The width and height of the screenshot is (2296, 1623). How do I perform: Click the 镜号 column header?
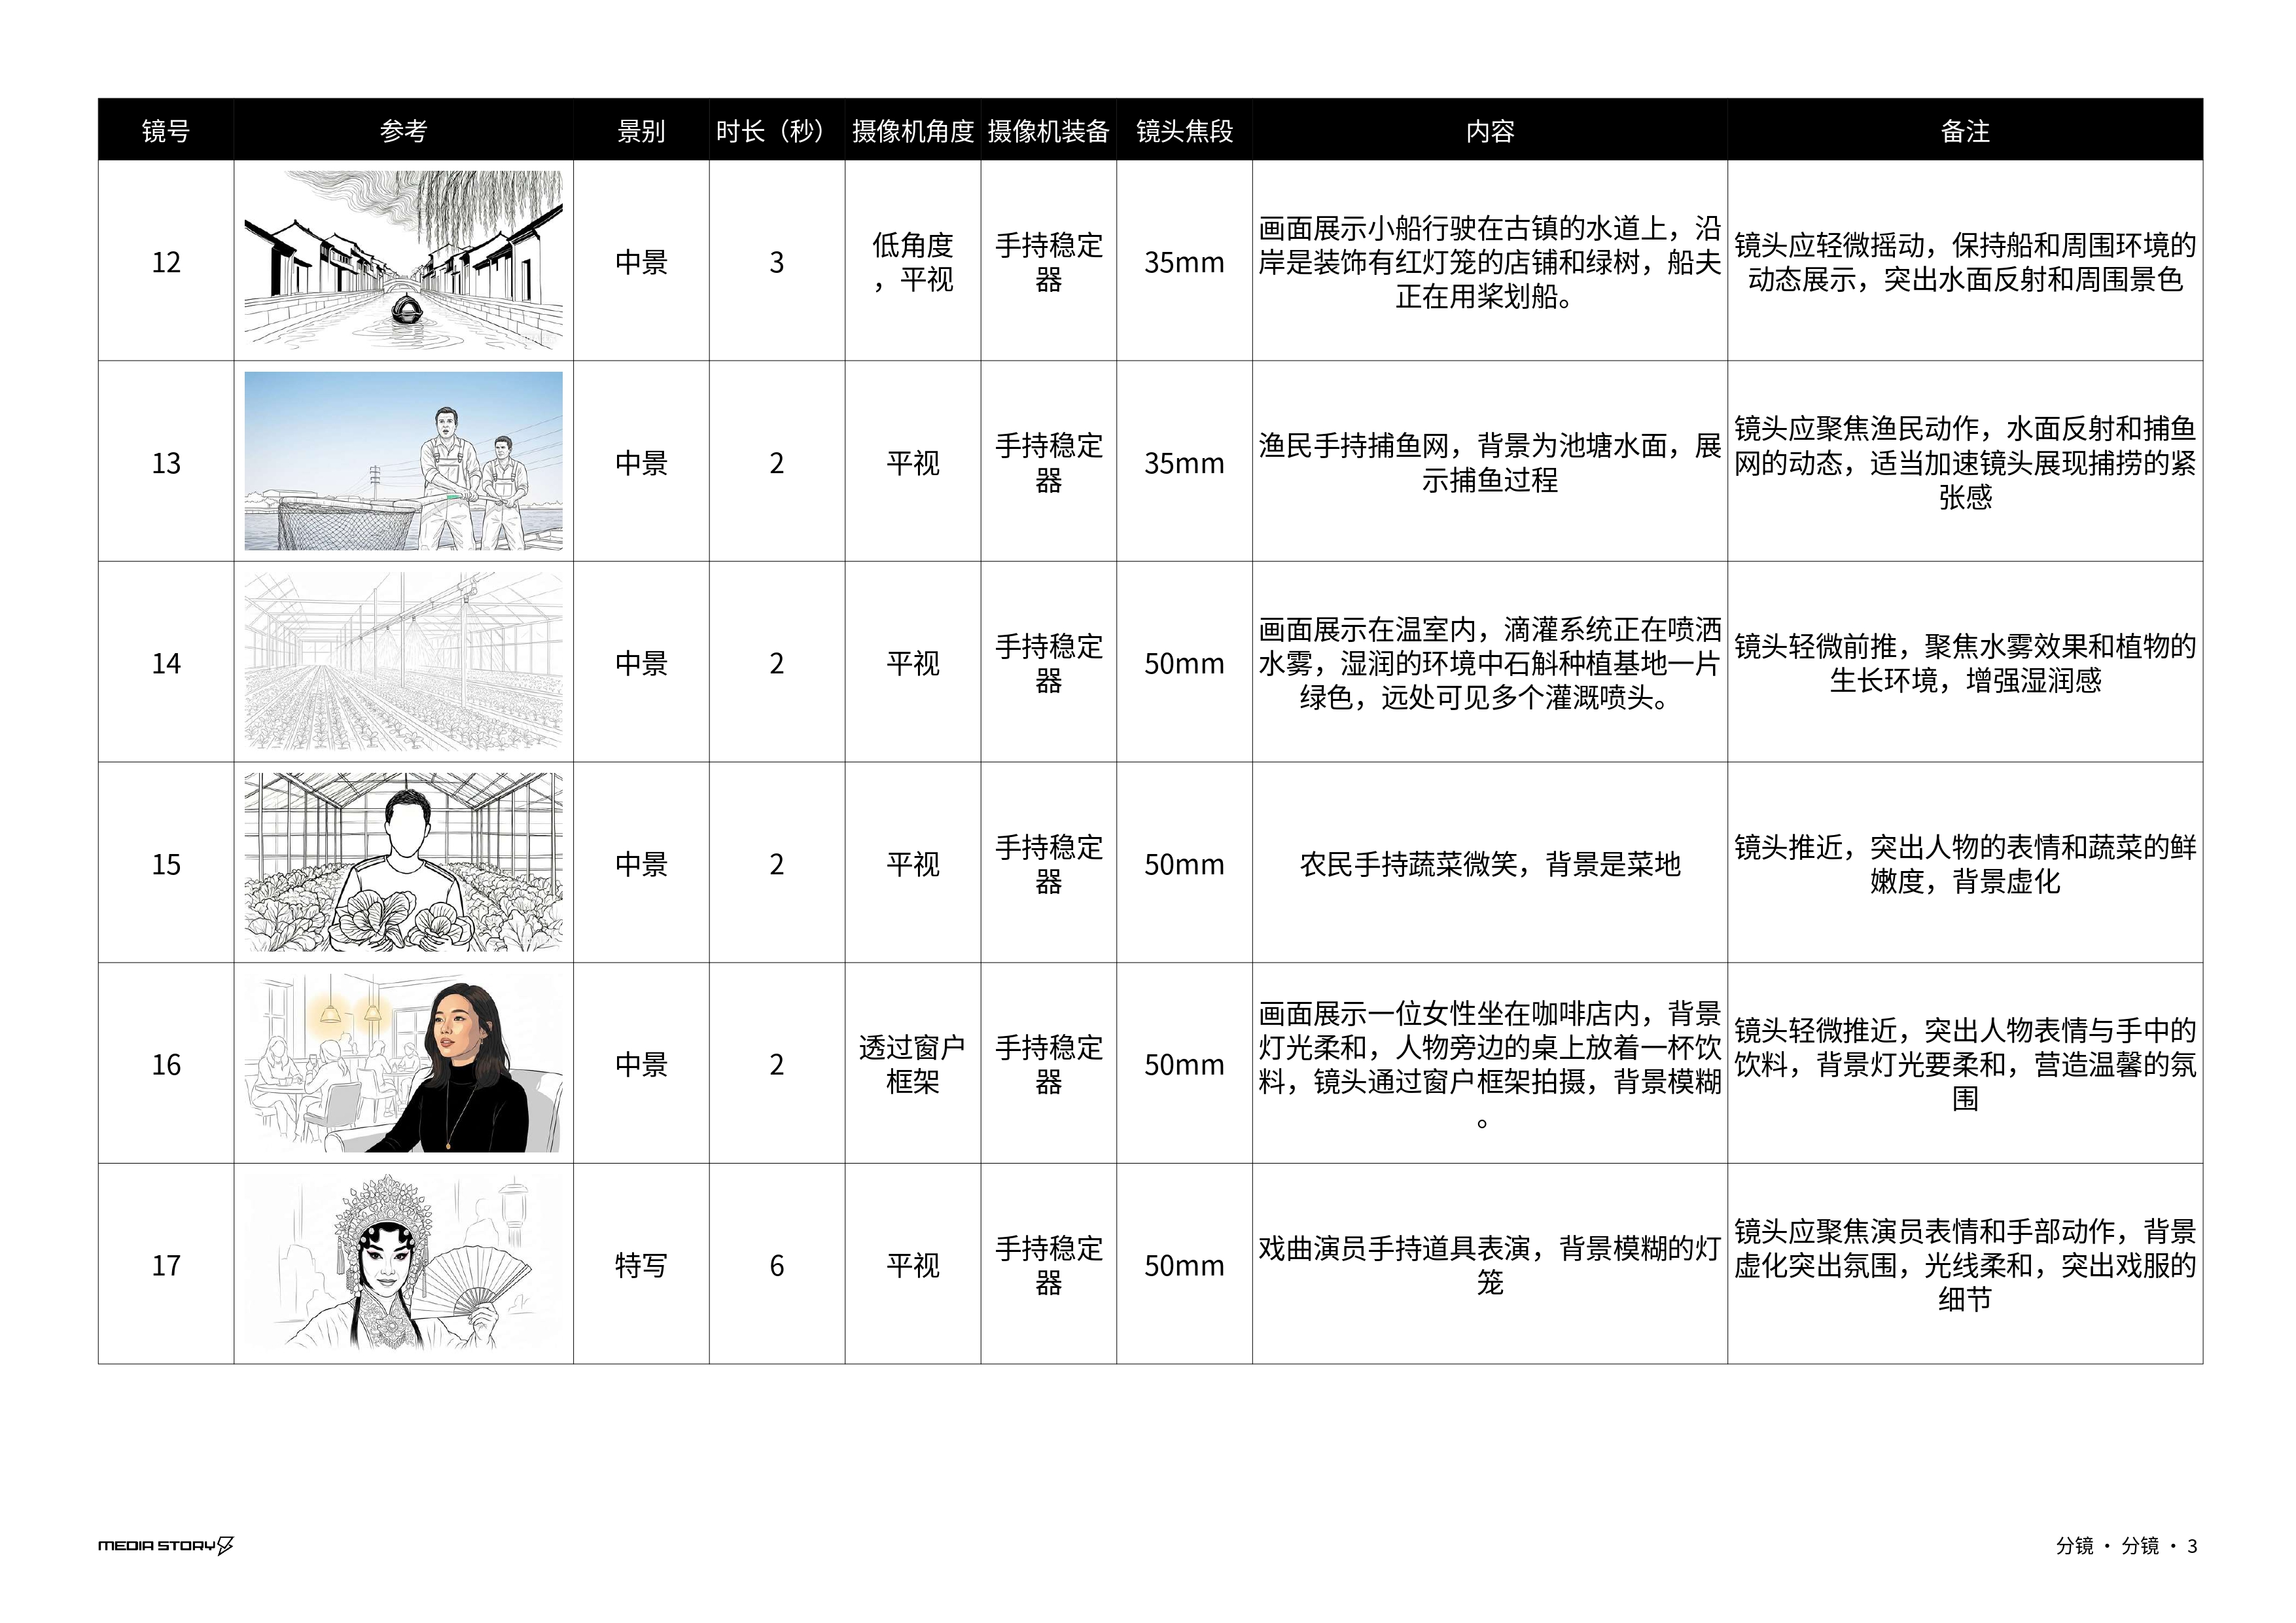(x=166, y=131)
